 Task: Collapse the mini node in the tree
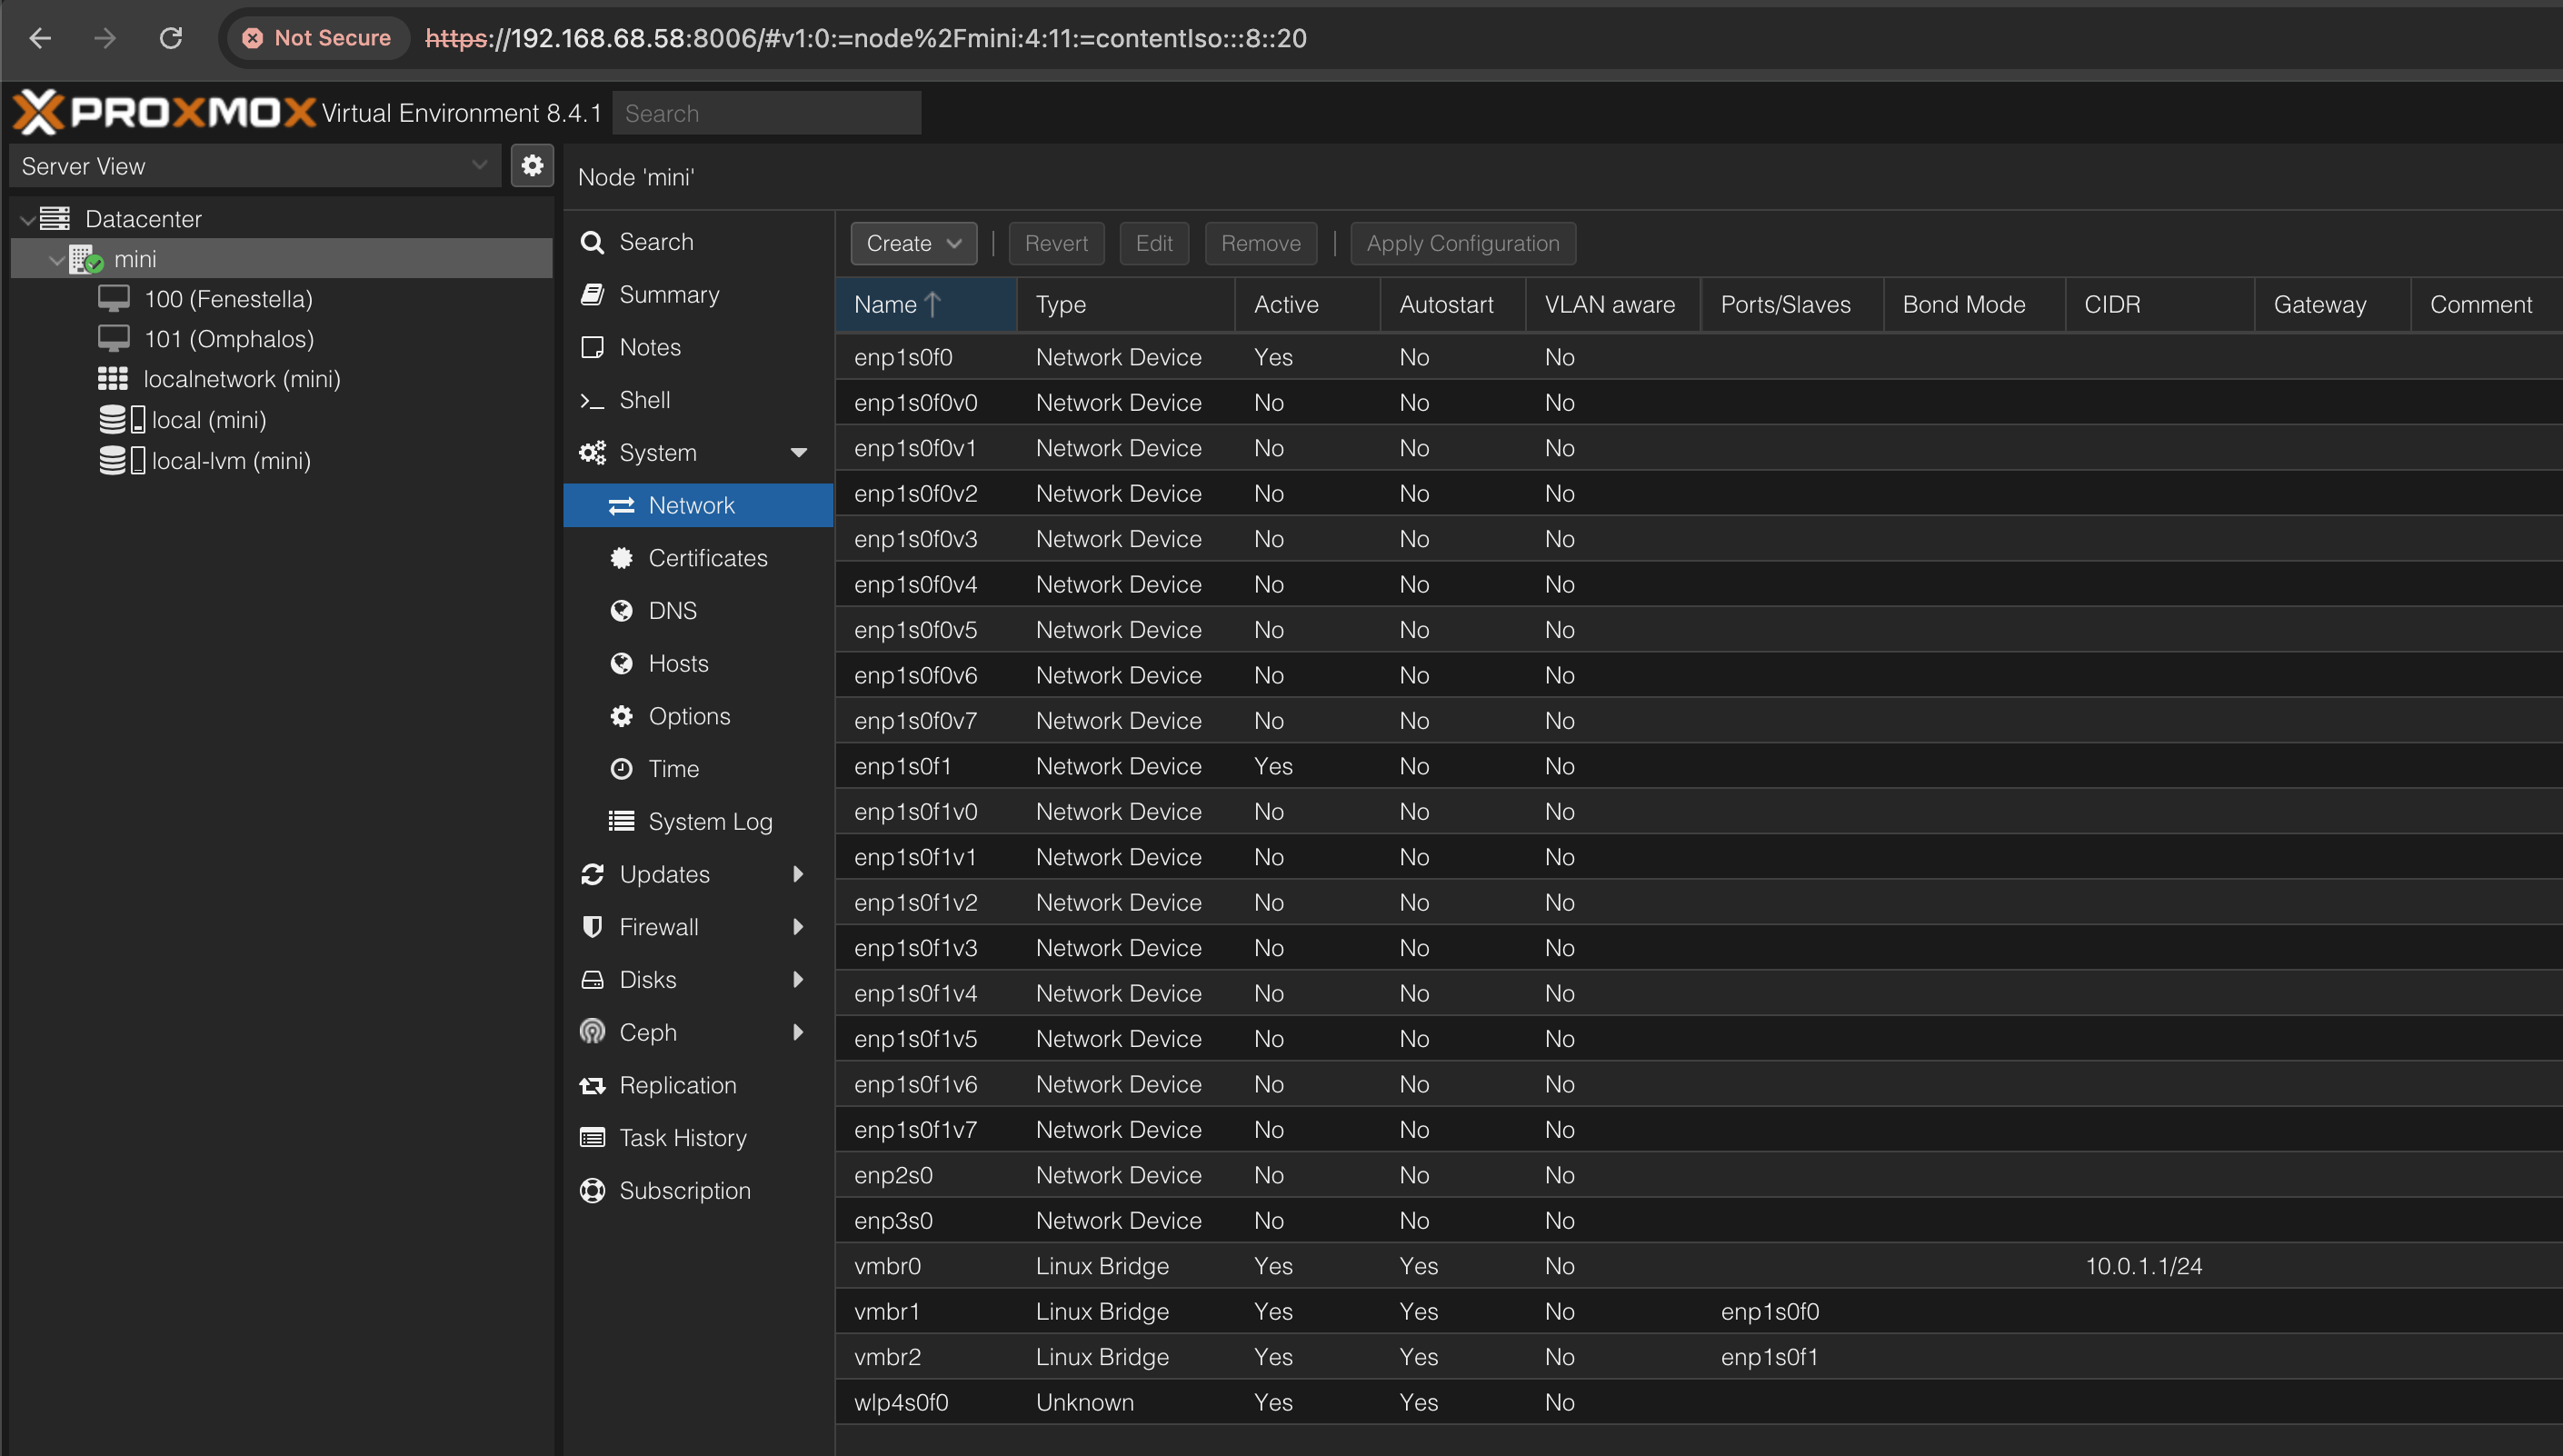(56, 260)
